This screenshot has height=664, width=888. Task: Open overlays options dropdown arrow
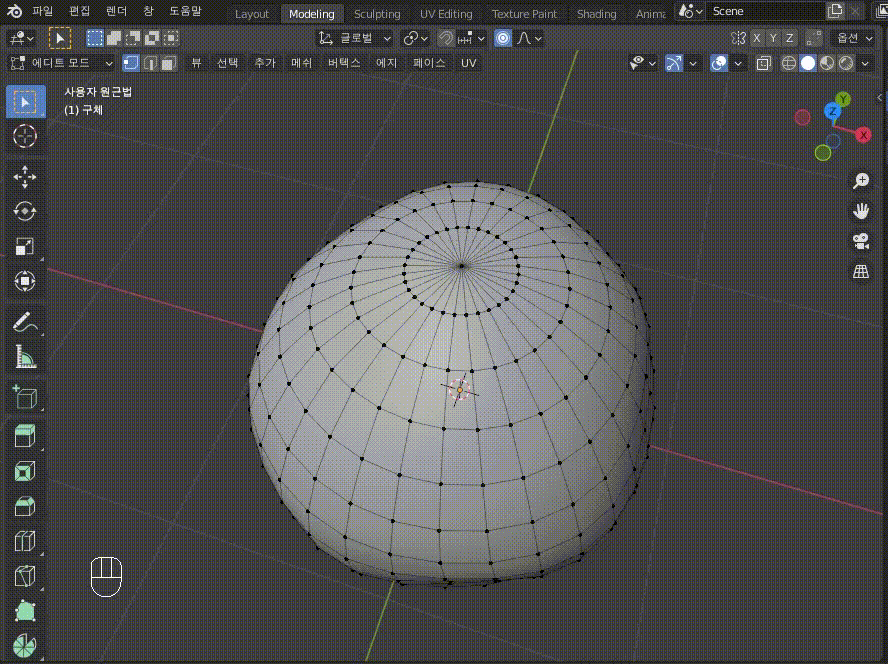(738, 63)
